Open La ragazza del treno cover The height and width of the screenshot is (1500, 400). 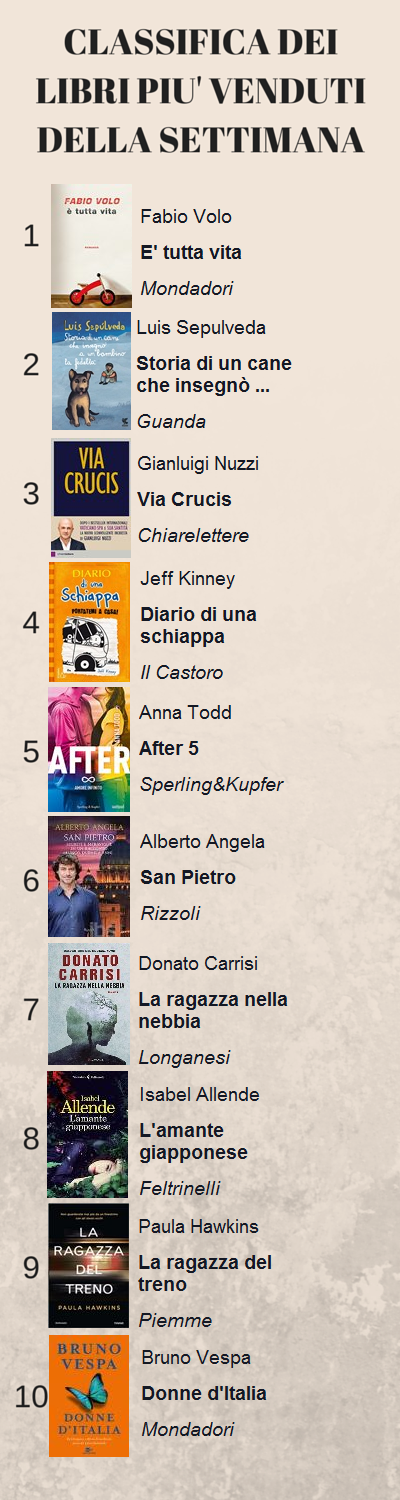[89, 1265]
